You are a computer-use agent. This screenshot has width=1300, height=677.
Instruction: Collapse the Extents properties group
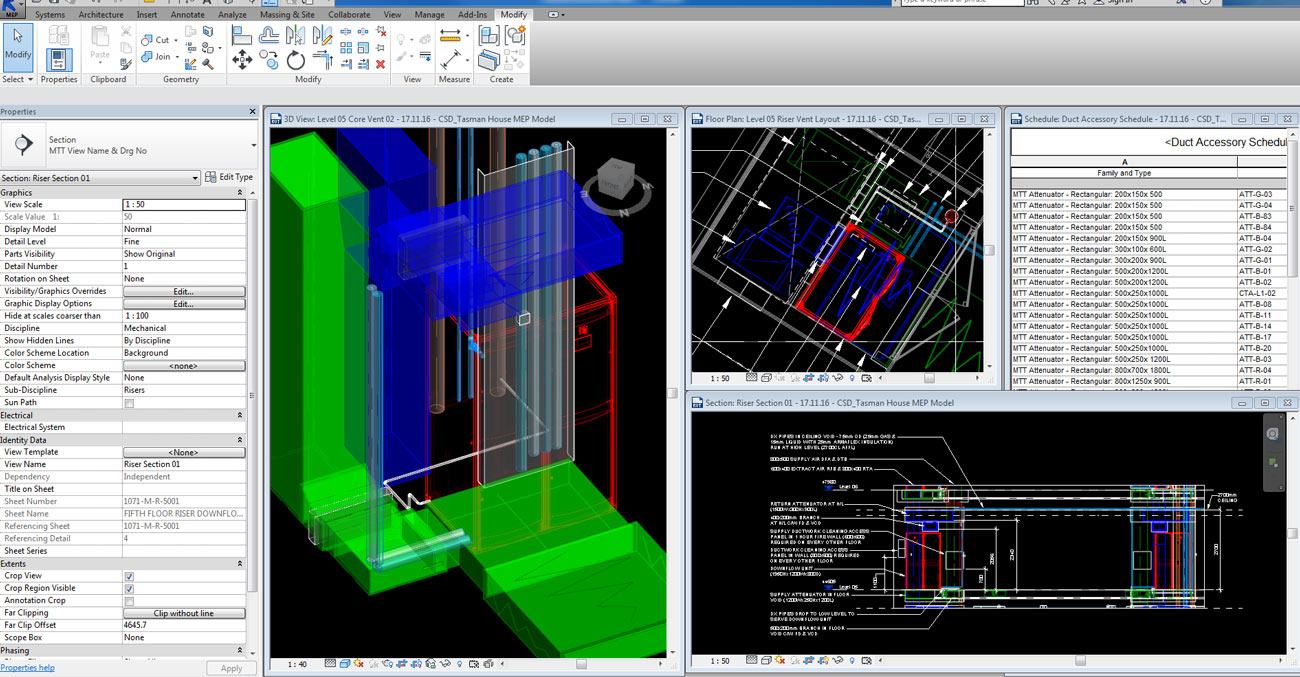click(x=240, y=564)
